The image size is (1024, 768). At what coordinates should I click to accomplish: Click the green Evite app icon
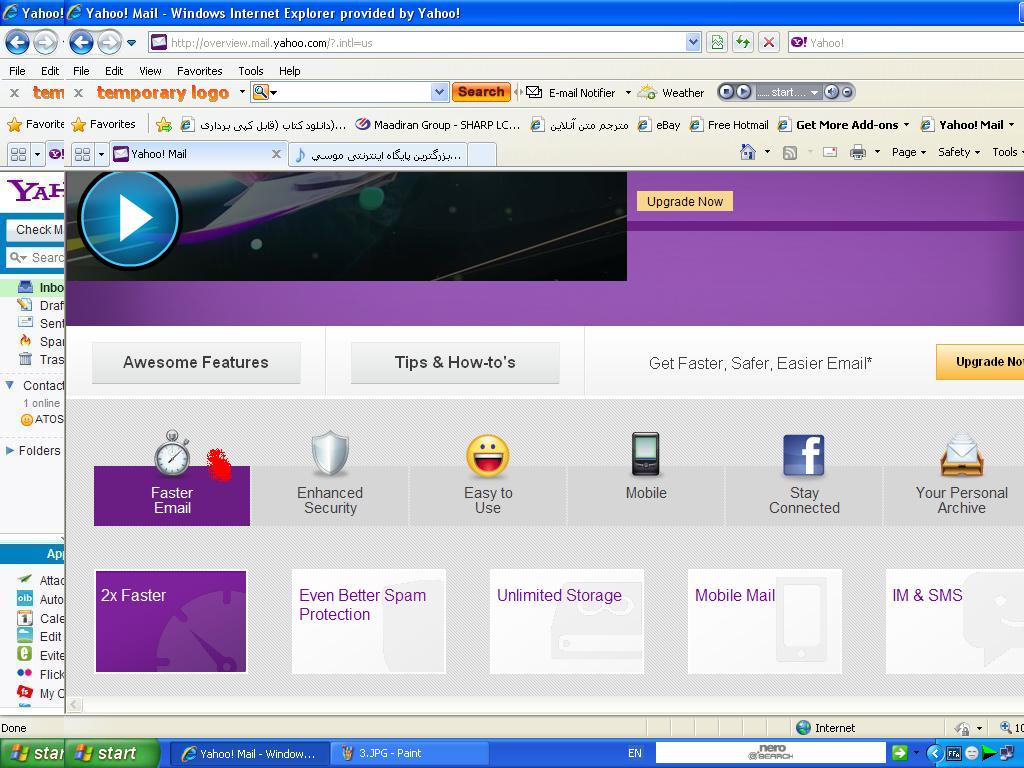click(x=25, y=654)
